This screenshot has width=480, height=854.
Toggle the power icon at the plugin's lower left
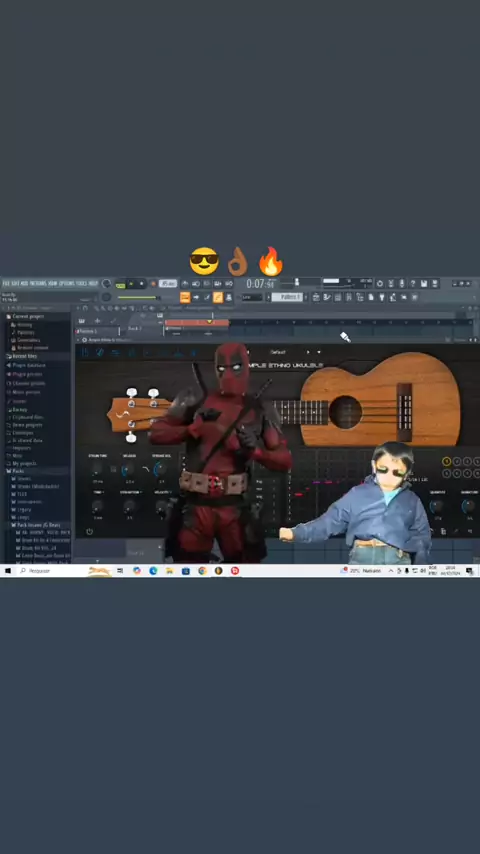click(x=89, y=531)
